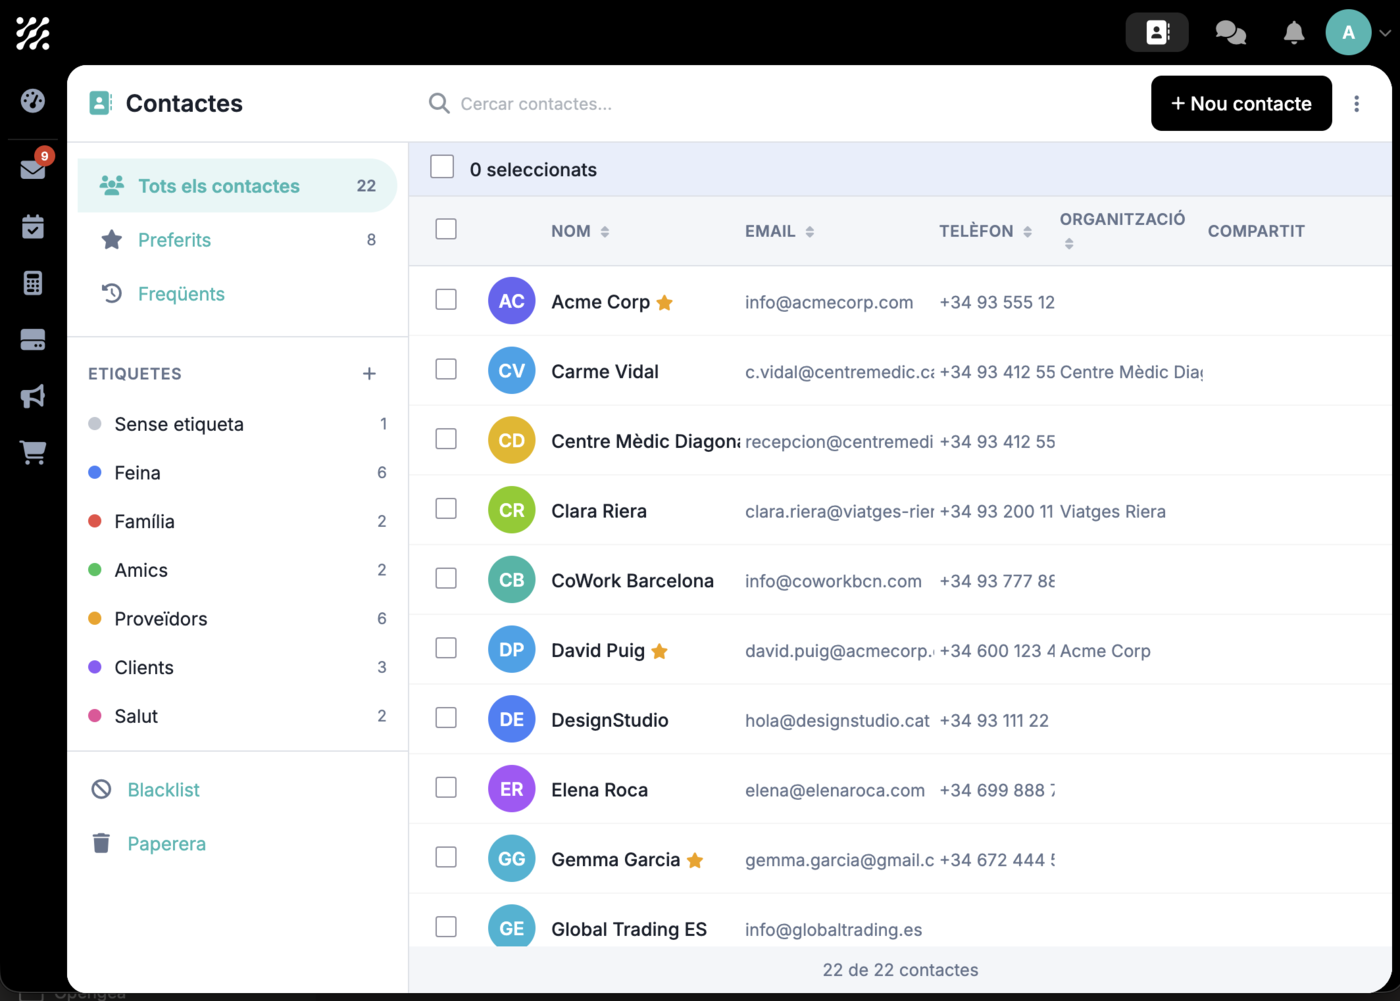This screenshot has height=1001, width=1400.
Task: Switch to the Preferits list
Action: pyautogui.click(x=175, y=240)
